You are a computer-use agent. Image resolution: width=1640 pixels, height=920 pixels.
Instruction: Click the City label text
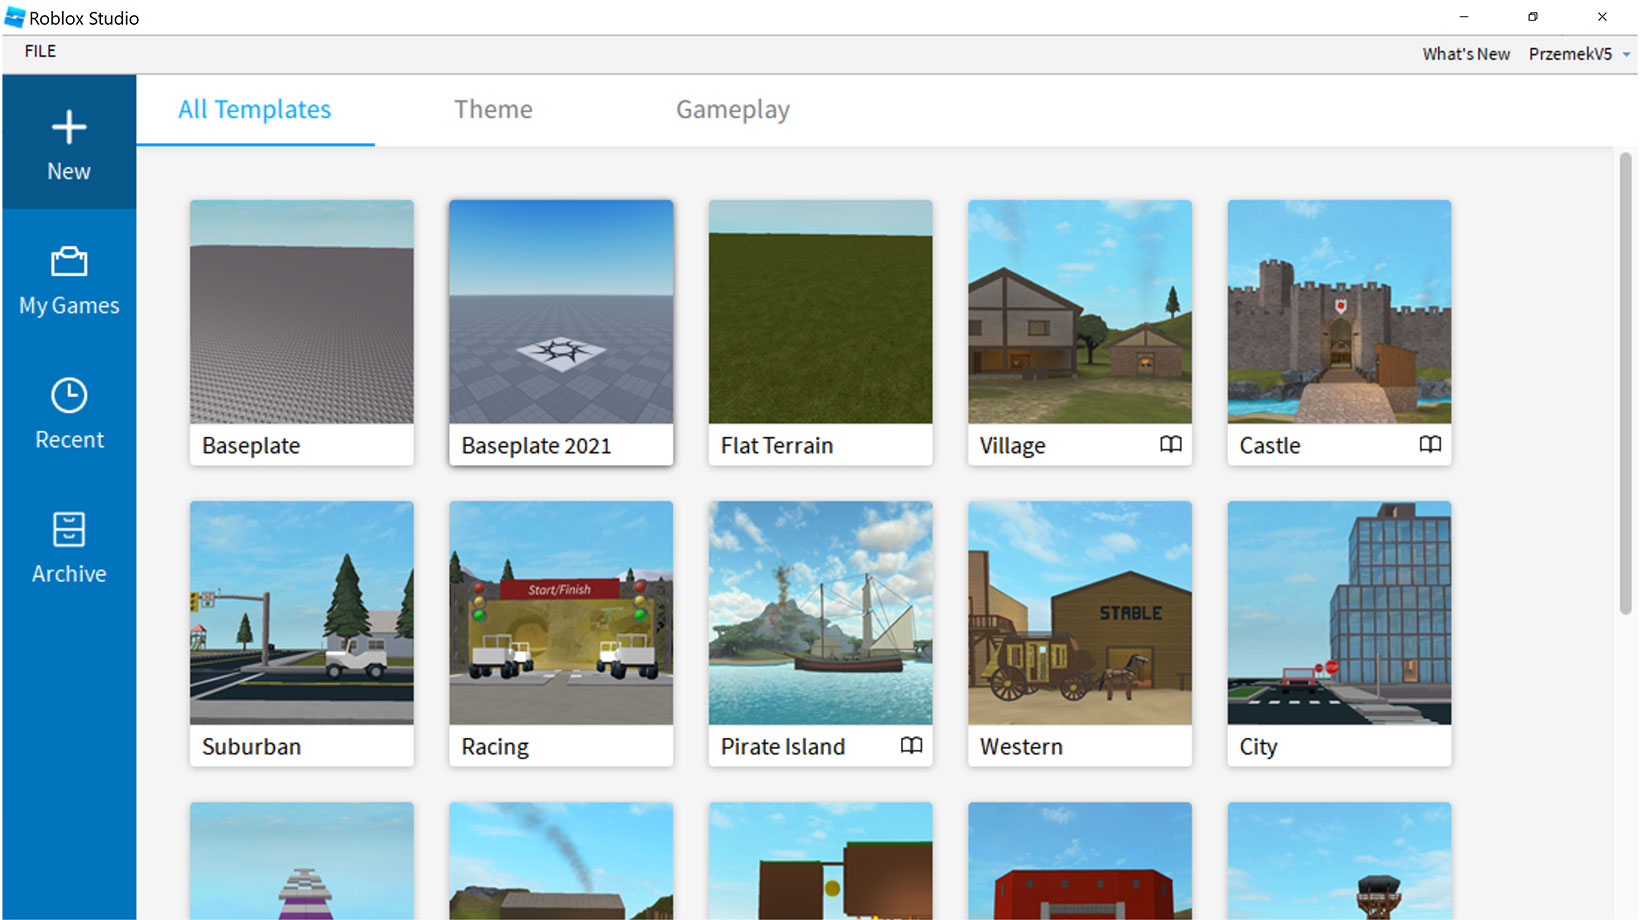pos(1258,747)
